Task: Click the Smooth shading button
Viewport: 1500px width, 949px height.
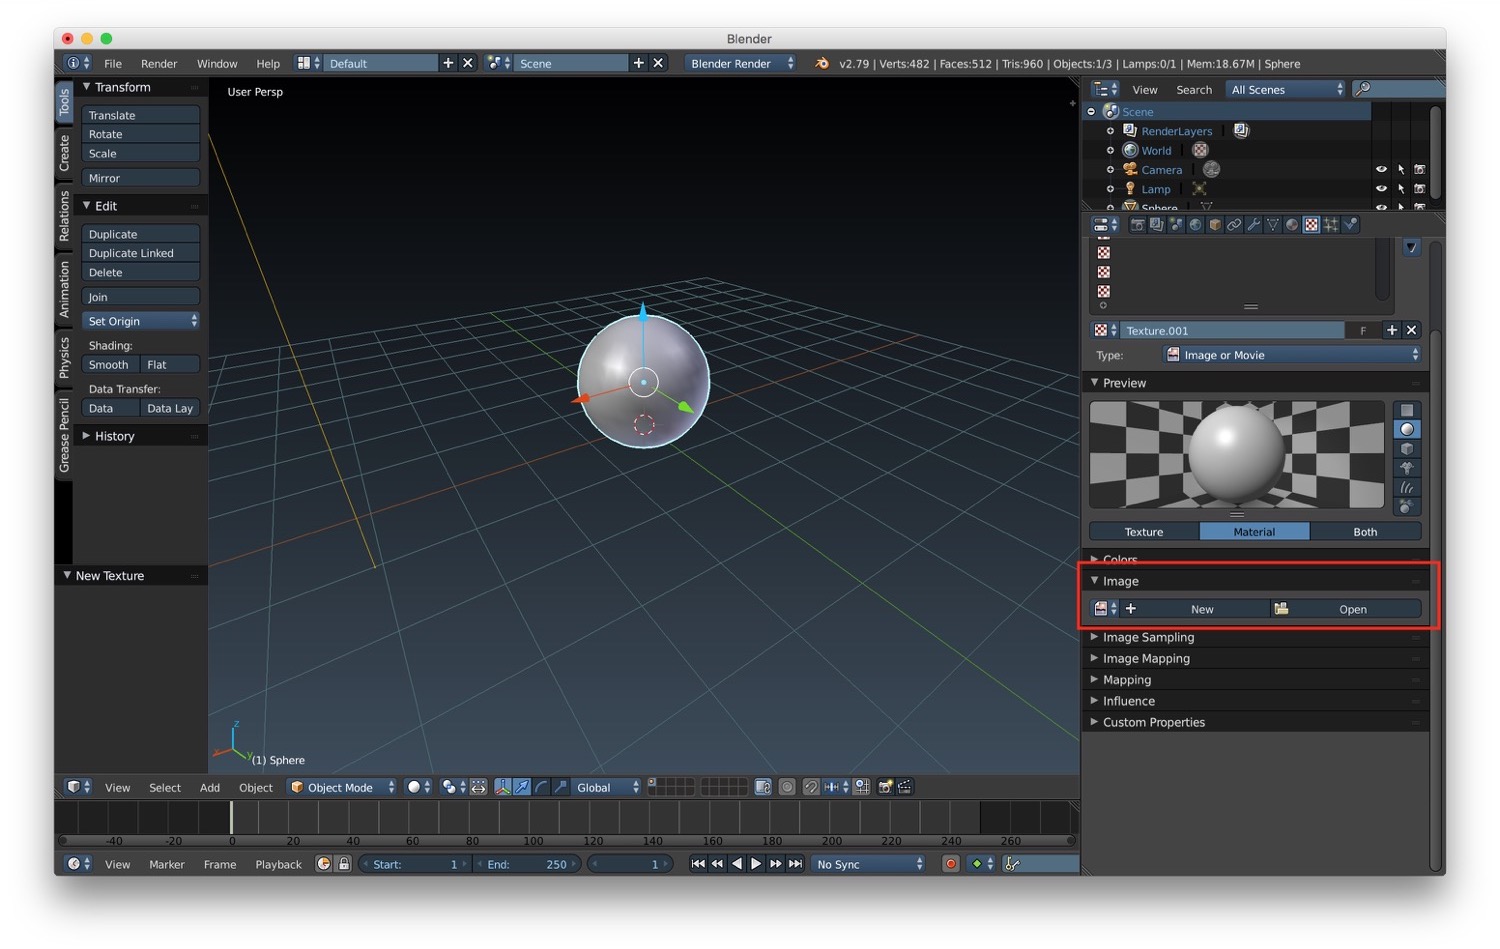Action: pyautogui.click(x=110, y=365)
